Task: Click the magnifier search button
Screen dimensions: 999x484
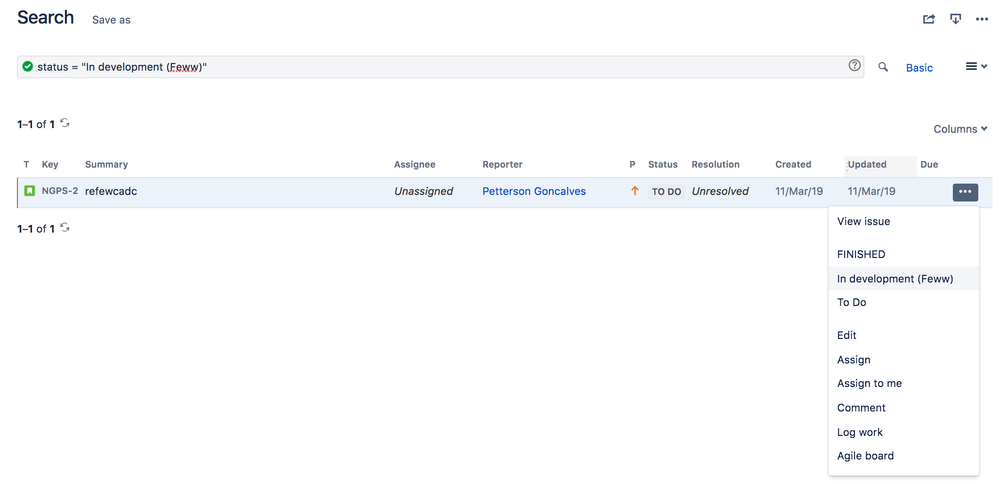Action: pos(883,67)
